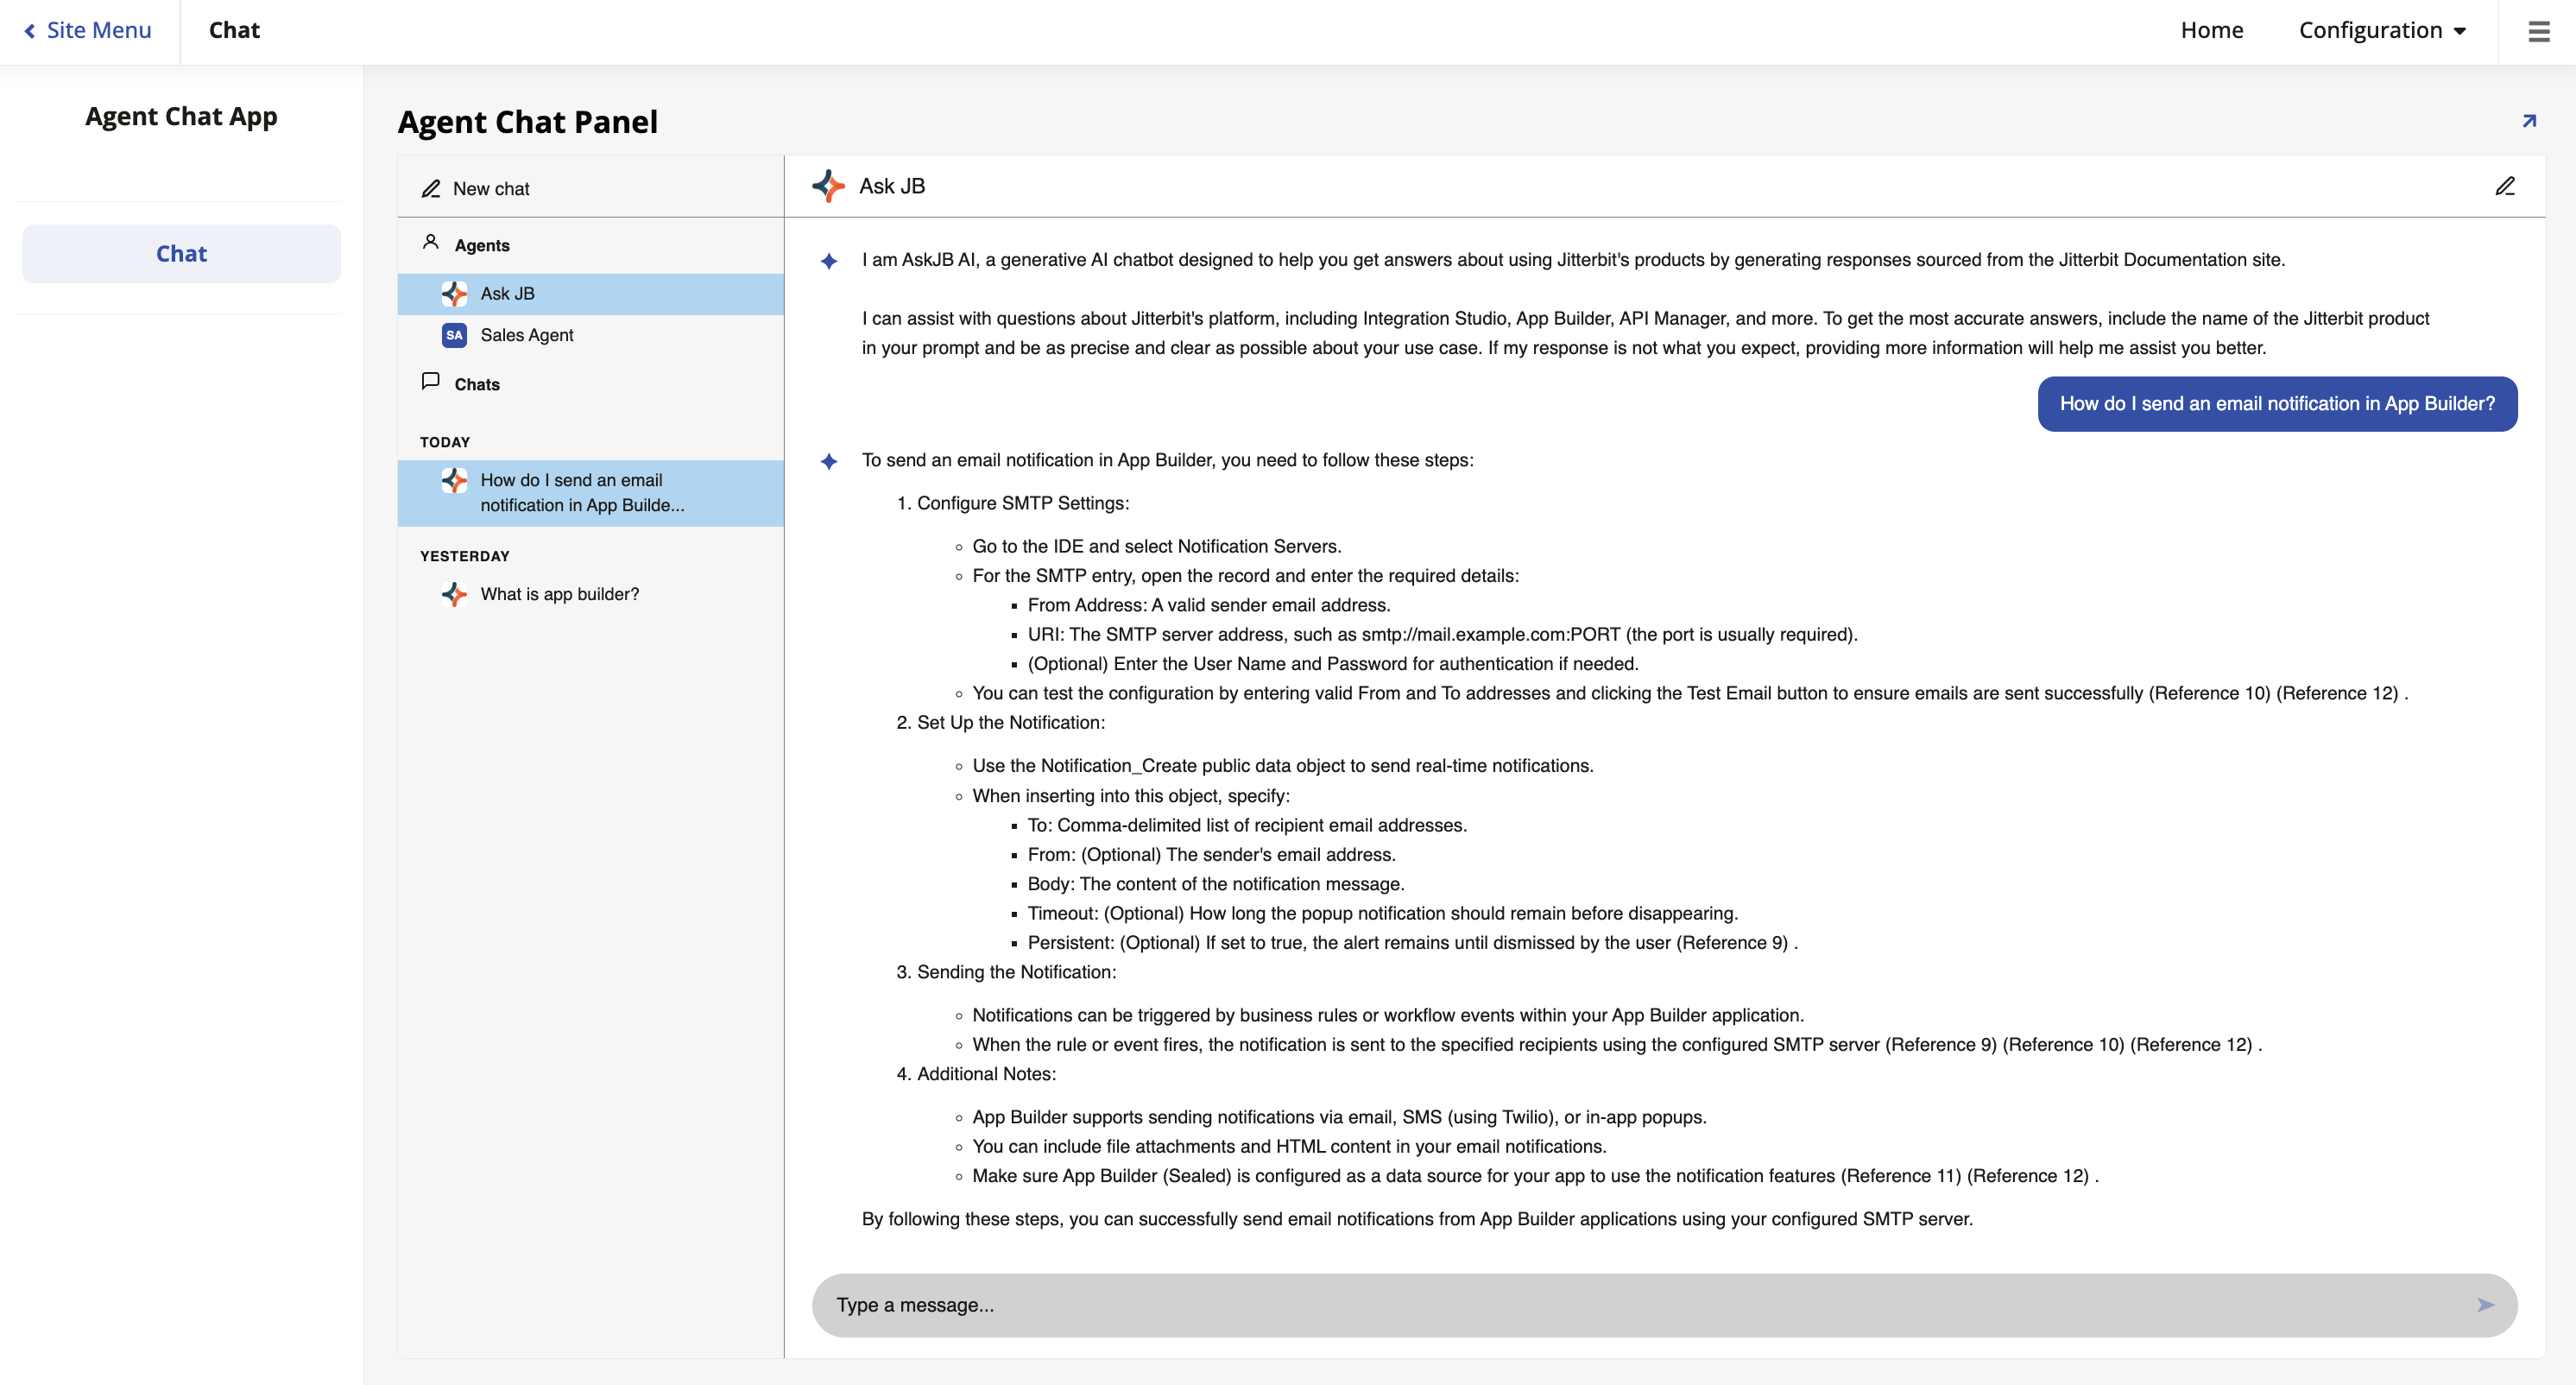Viewport: 2576px width, 1385px height.
Task: Click 'Set Up the Notification:' step text
Action: tap(1011, 723)
